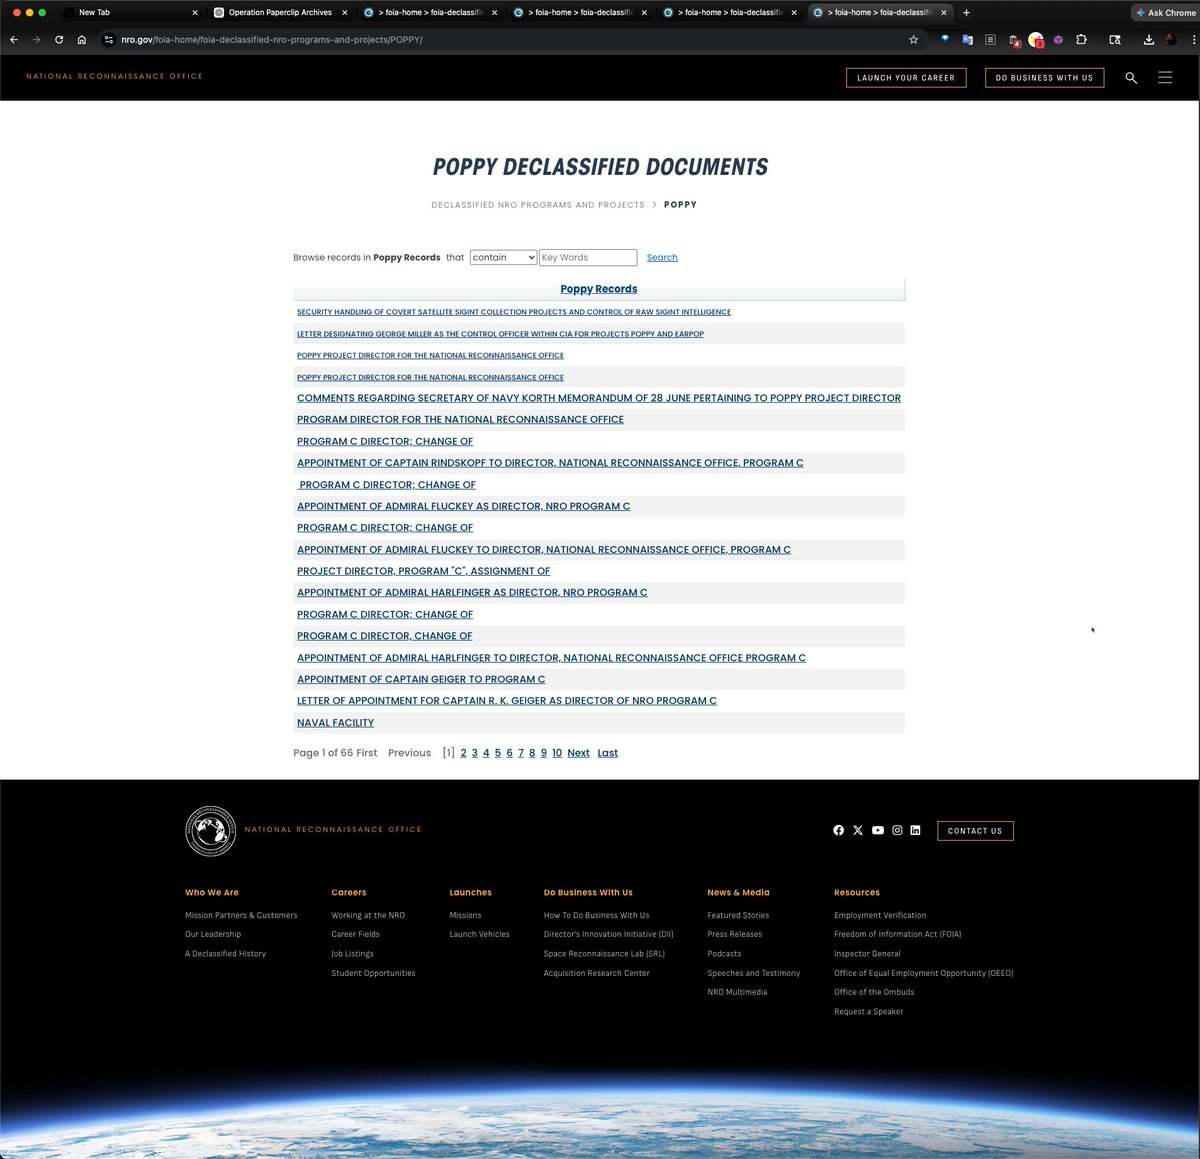Open the Google Translate extension
The image size is (1200, 1159).
pyautogui.click(x=967, y=40)
